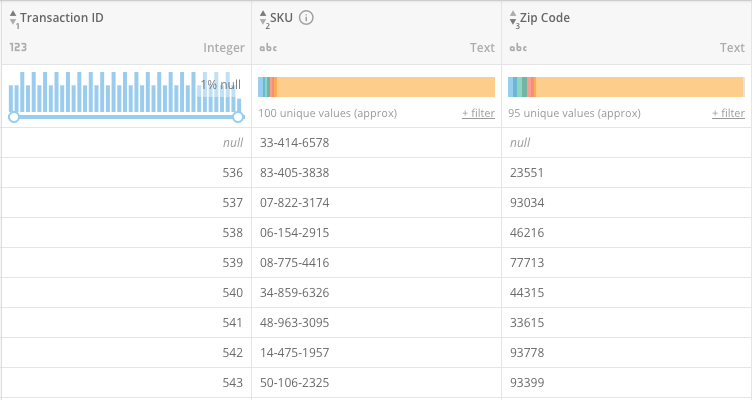Select the Zip Code column header

point(548,18)
